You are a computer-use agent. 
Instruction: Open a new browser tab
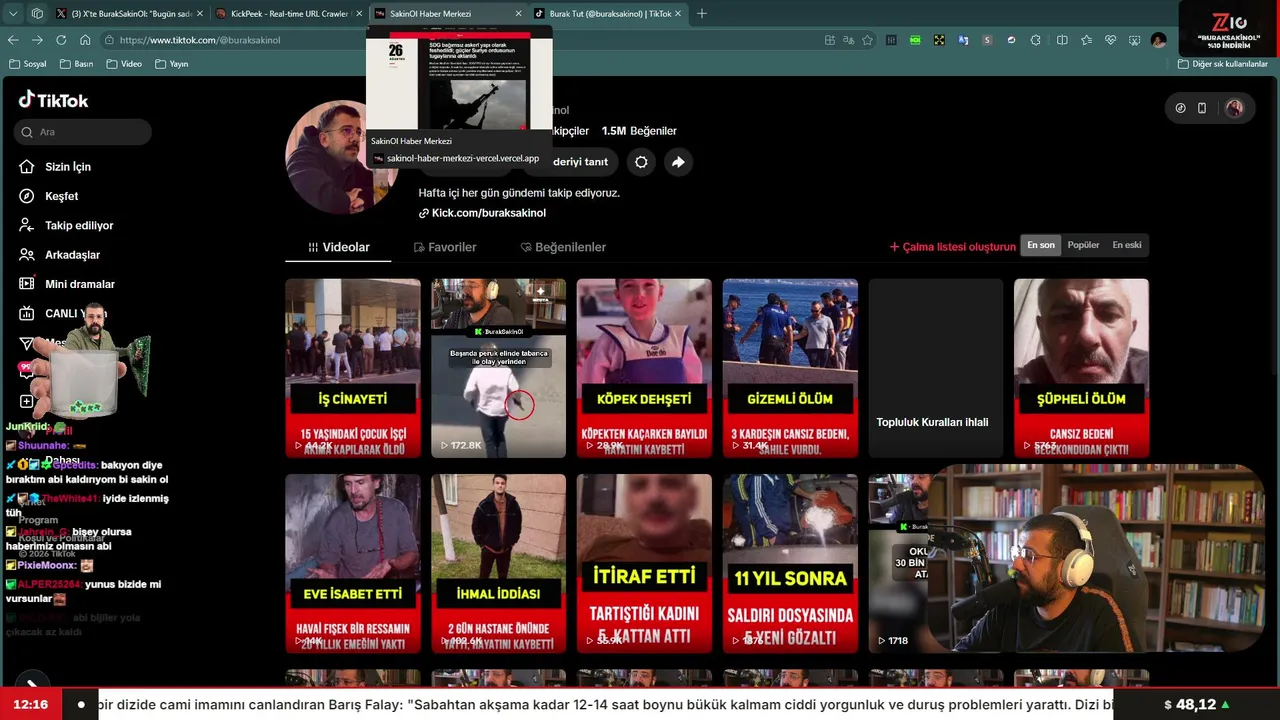(x=701, y=14)
